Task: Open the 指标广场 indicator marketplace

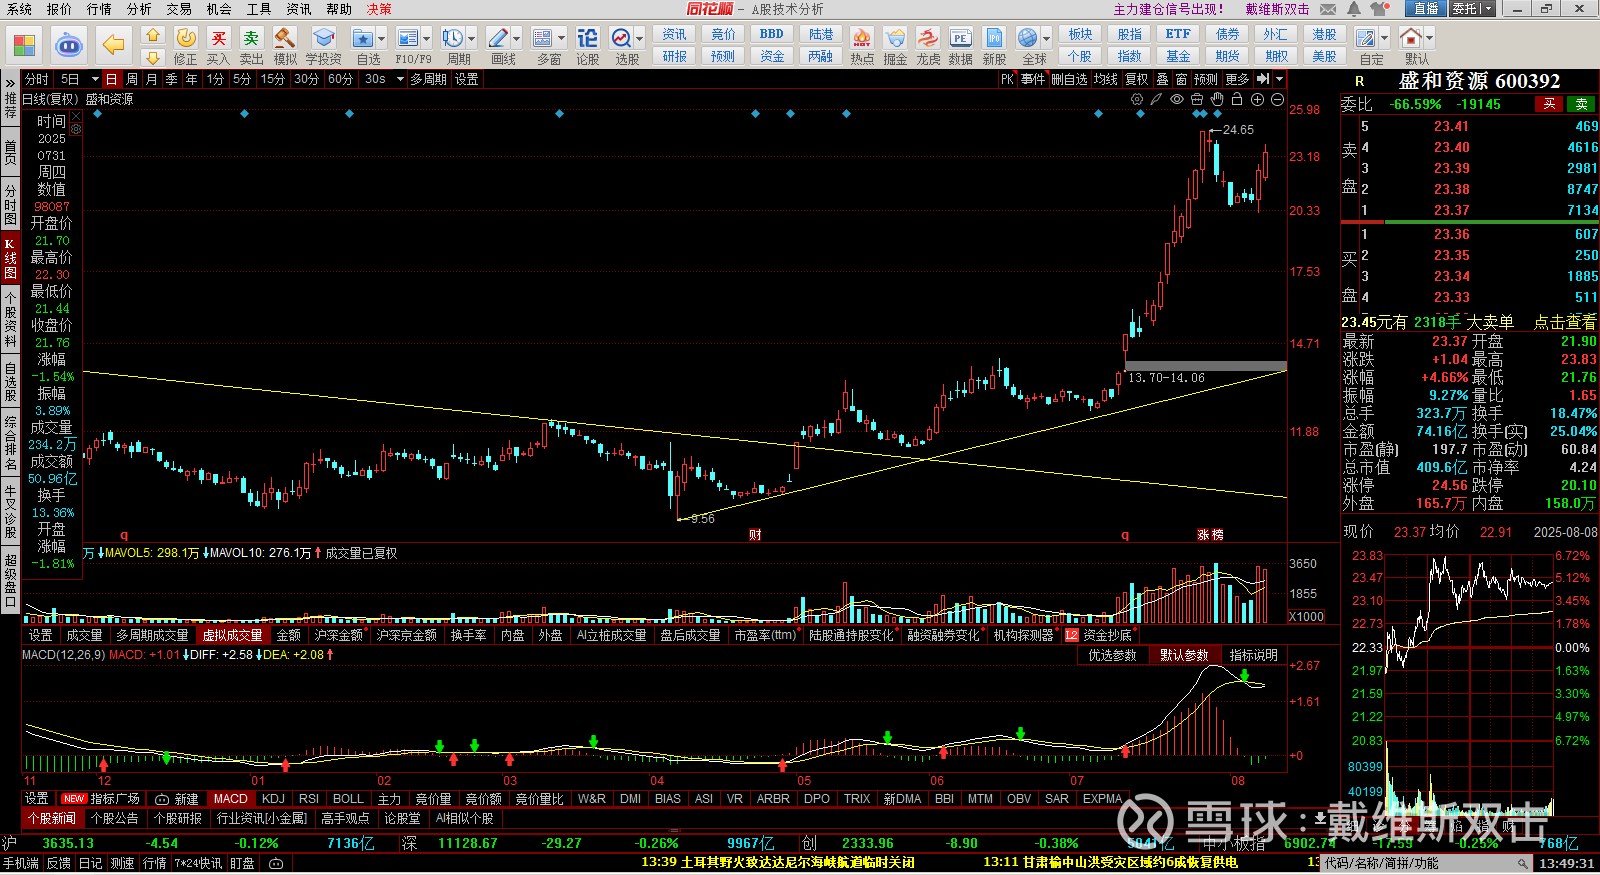Action: 115,799
